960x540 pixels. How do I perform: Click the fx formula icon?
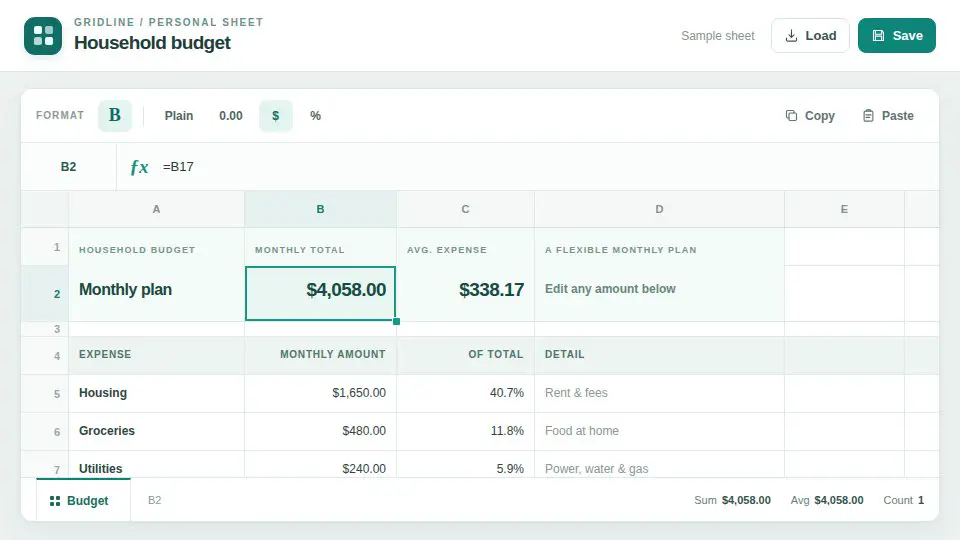pos(140,167)
